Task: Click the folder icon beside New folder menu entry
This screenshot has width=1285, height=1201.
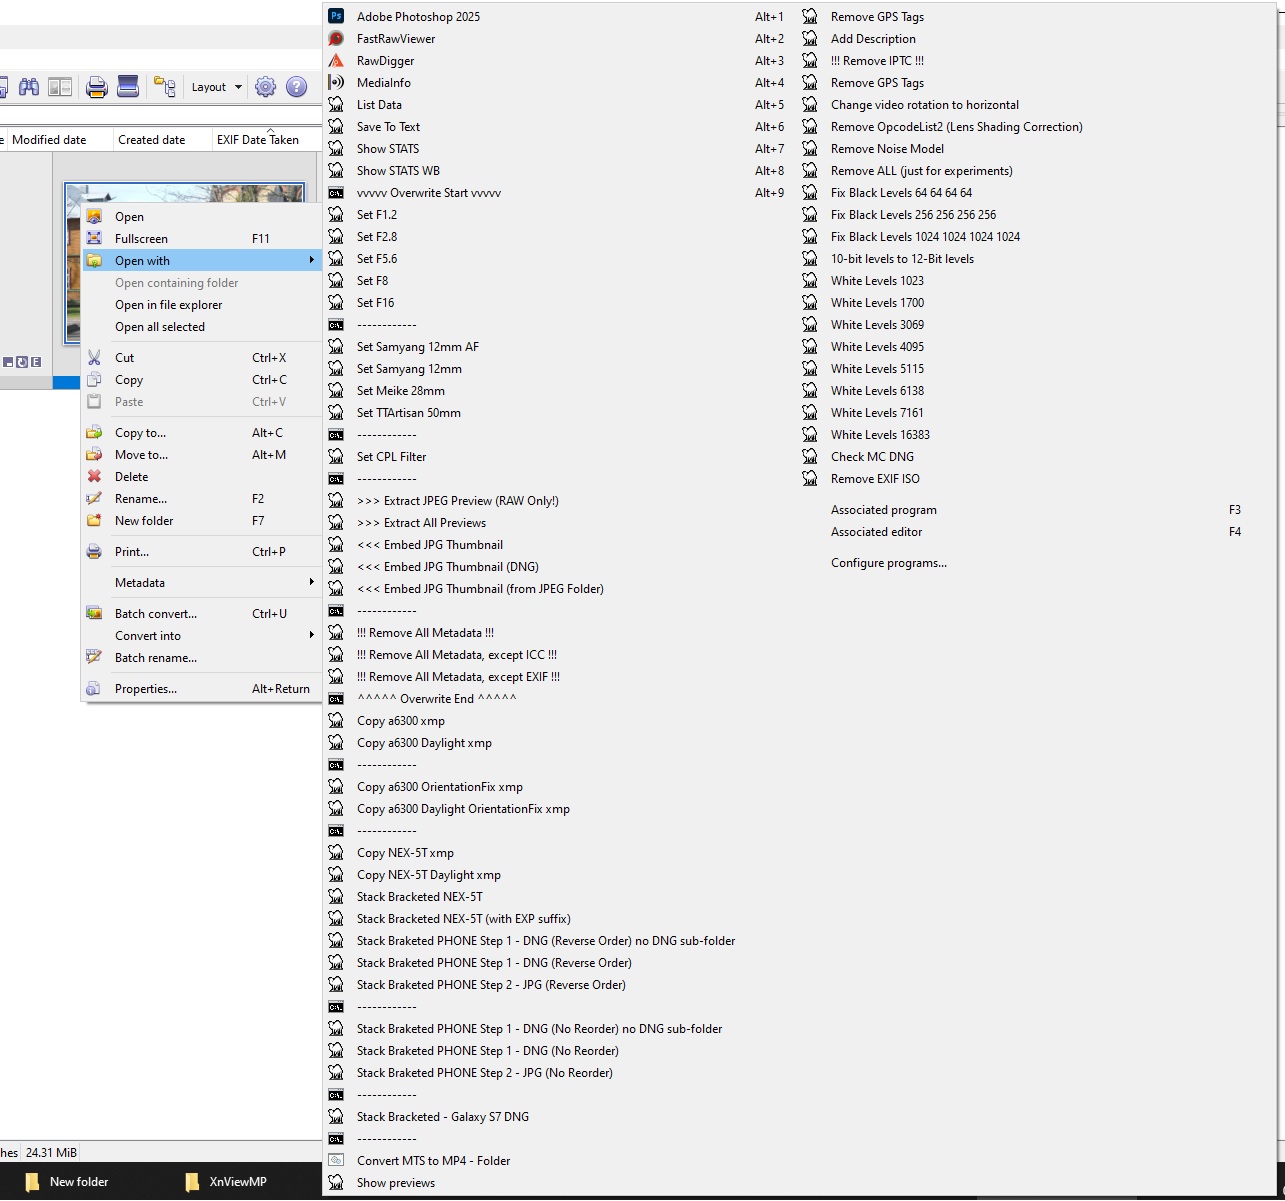Action: (94, 520)
